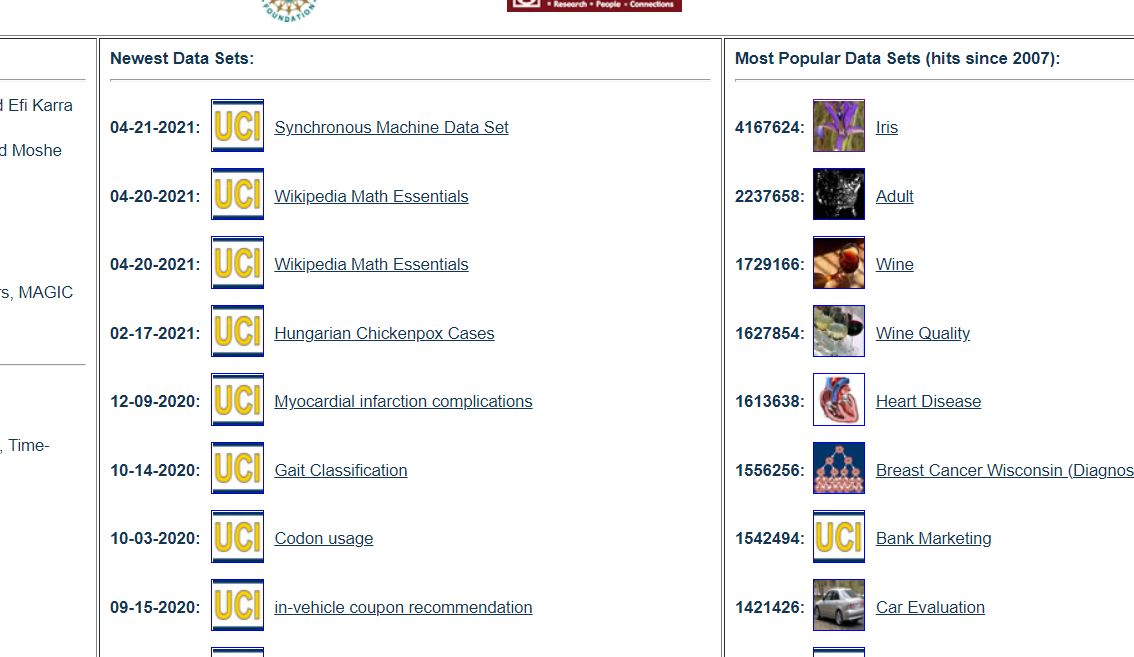Click the UCI icon dated 02-17-2021
Image resolution: width=1134 pixels, height=657 pixels.
pyautogui.click(x=237, y=331)
